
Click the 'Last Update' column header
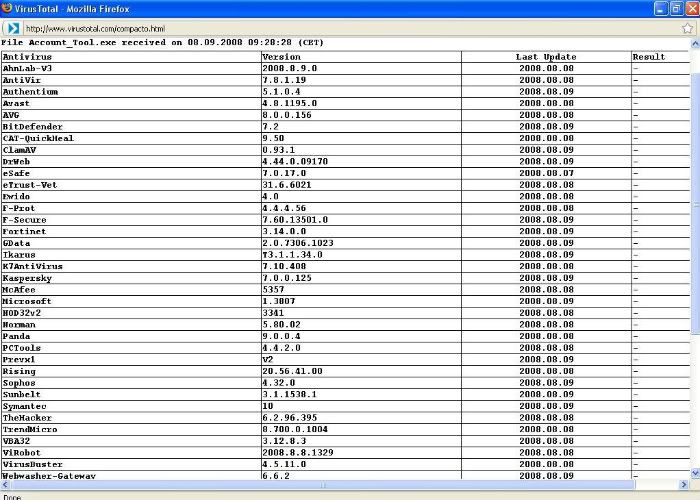[546, 57]
